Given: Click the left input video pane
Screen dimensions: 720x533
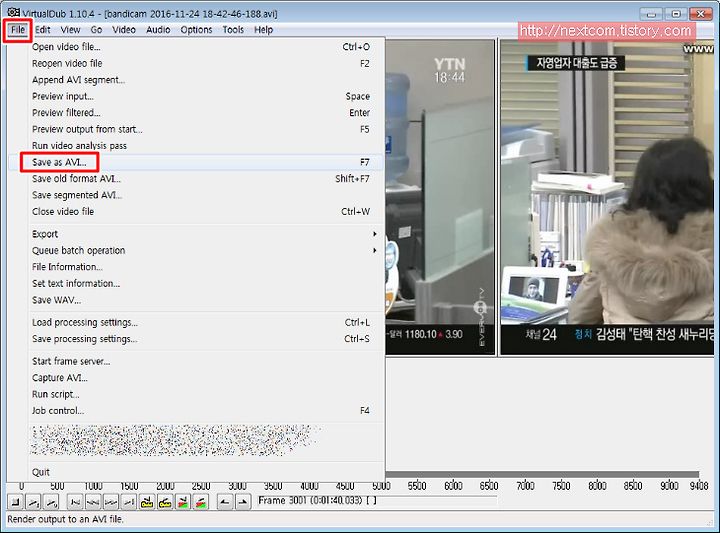Looking at the screenshot, I should coord(440,197).
